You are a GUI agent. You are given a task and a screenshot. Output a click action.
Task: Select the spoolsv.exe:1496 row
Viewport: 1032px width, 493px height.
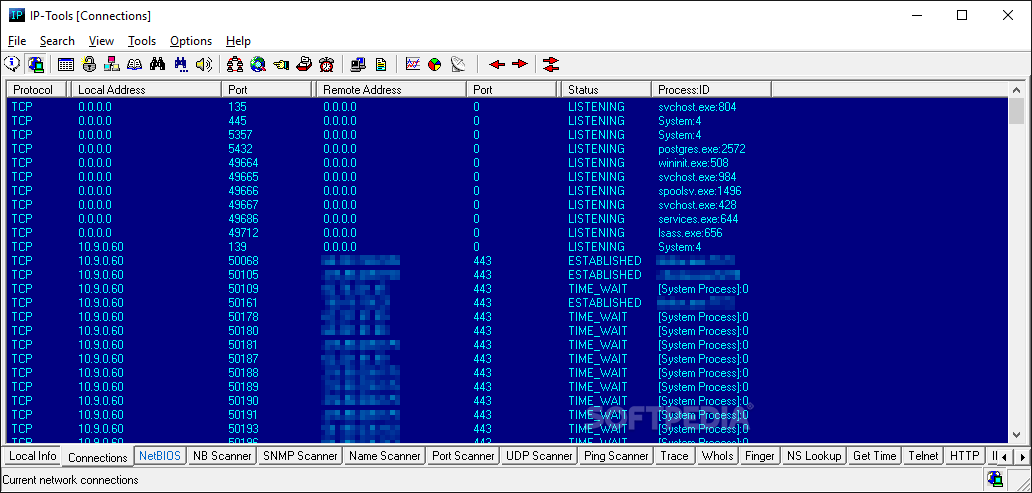tap(507, 191)
